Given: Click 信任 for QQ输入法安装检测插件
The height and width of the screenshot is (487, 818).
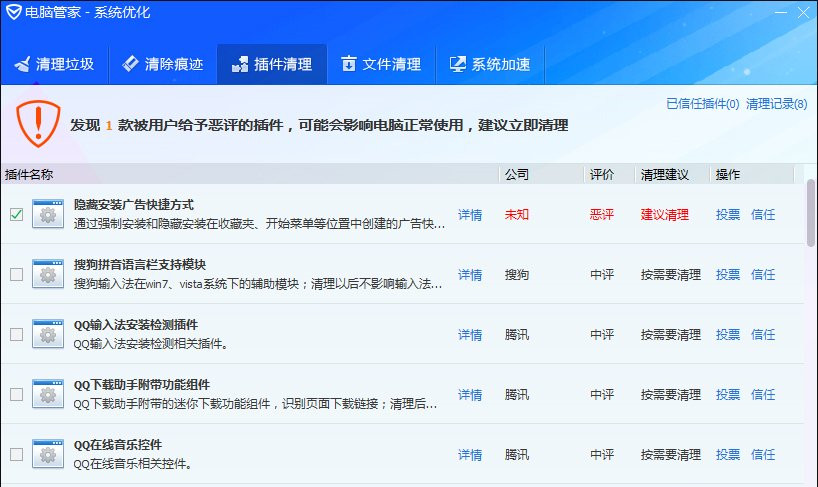Looking at the screenshot, I should (763, 335).
